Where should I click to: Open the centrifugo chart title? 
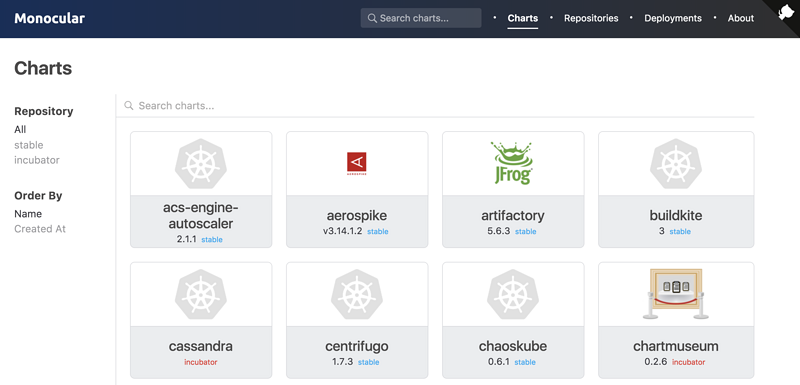357,347
